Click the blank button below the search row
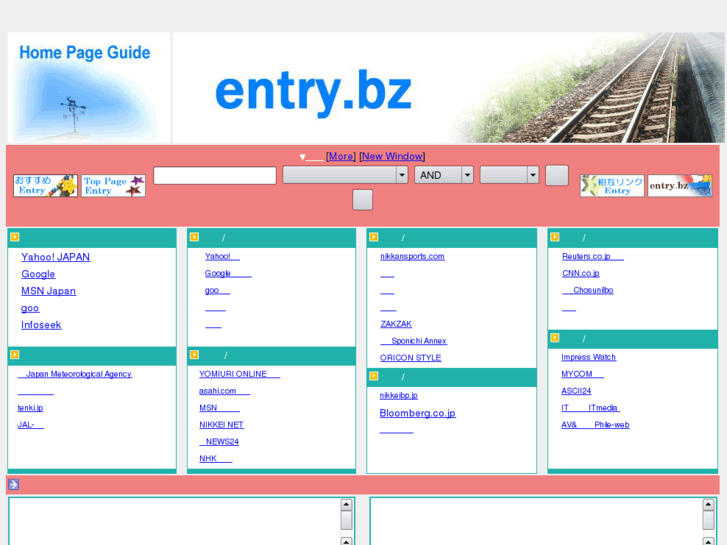The height and width of the screenshot is (545, 727). click(x=363, y=200)
